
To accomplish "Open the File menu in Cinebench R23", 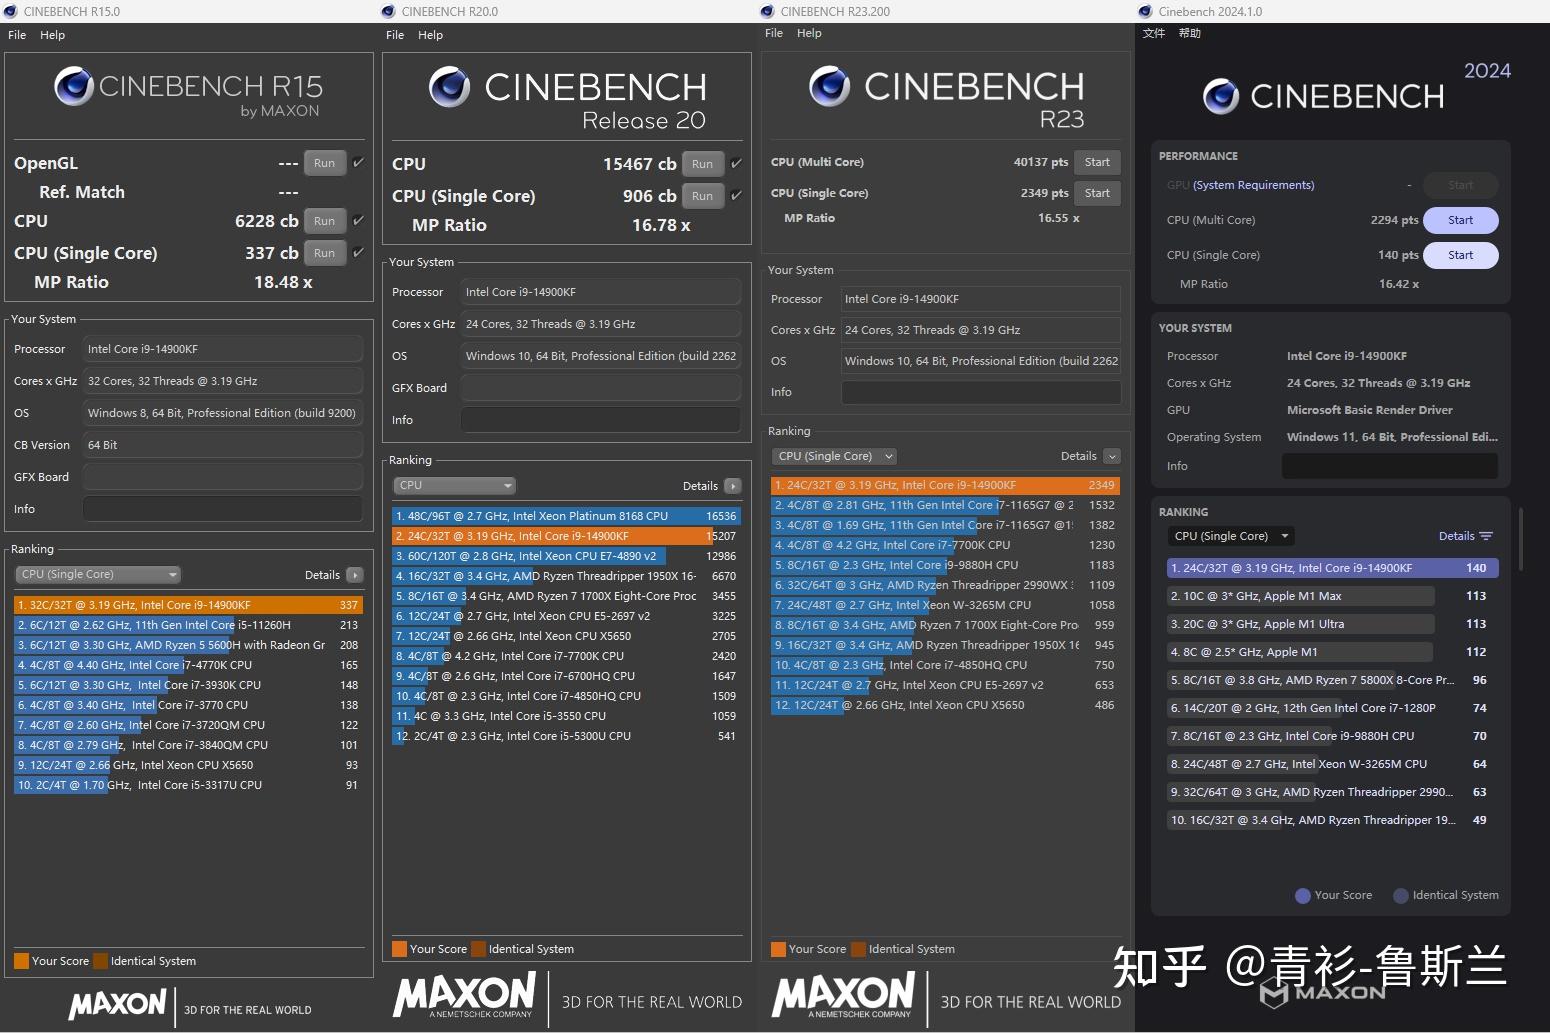I will [774, 33].
